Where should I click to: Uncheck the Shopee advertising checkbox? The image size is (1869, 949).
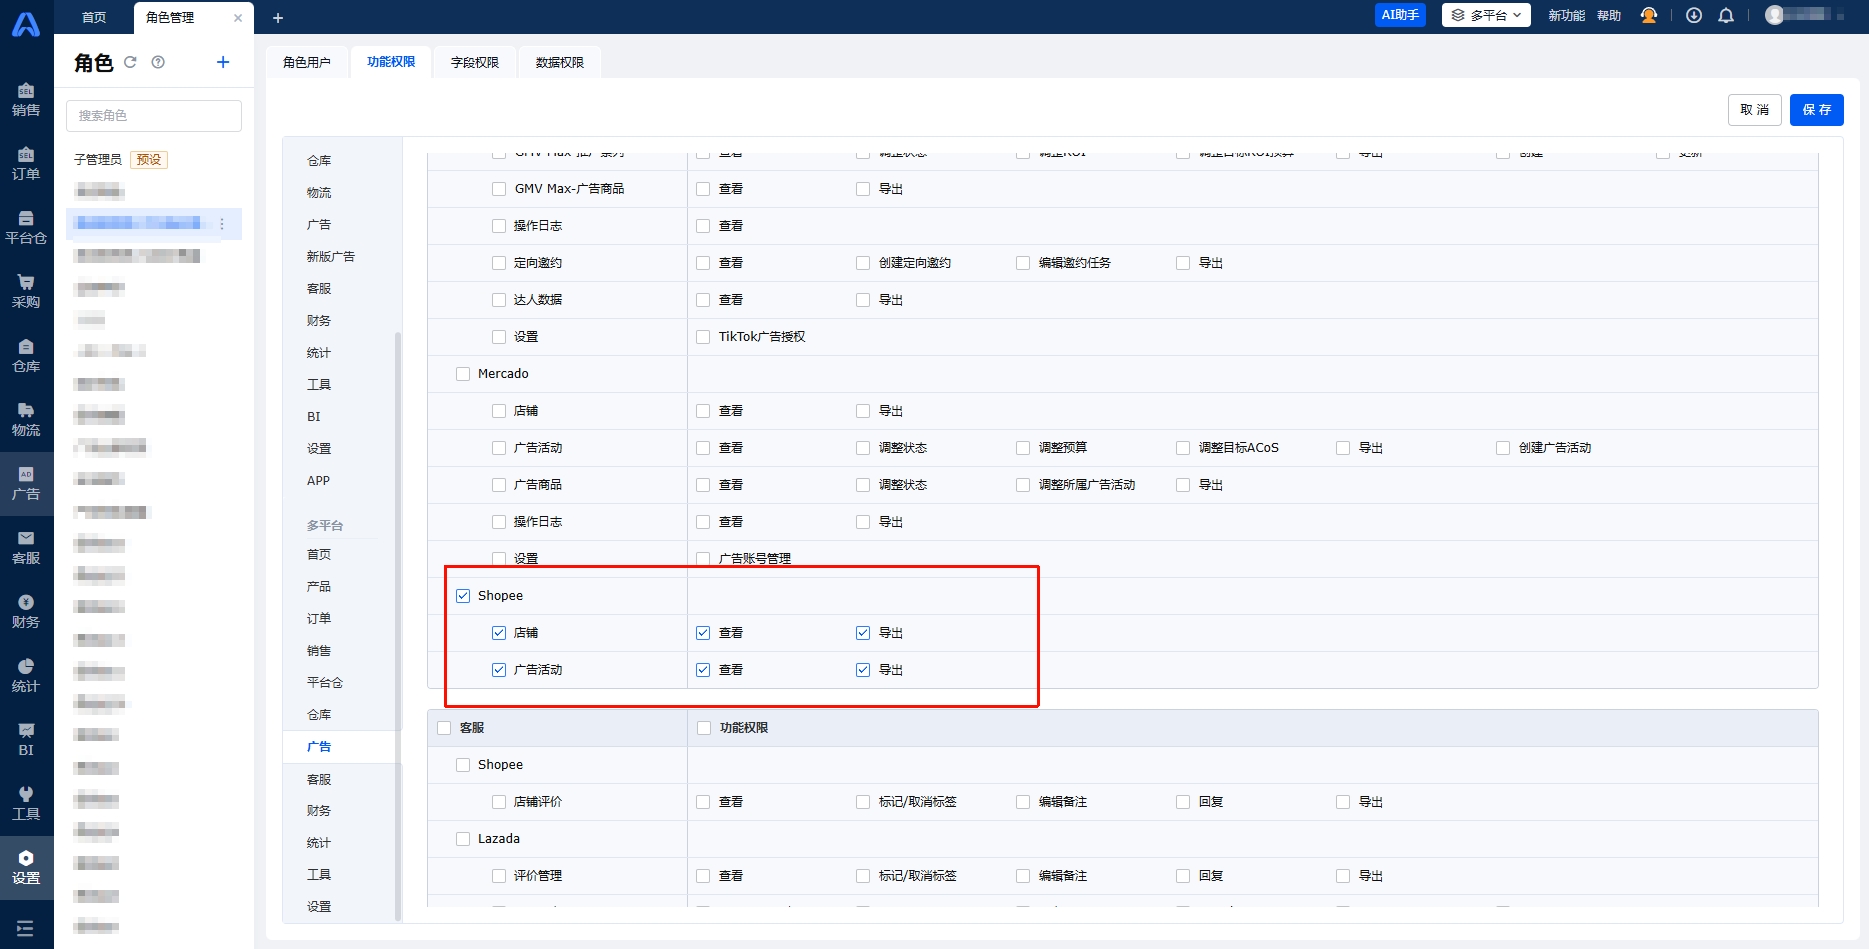[463, 596]
